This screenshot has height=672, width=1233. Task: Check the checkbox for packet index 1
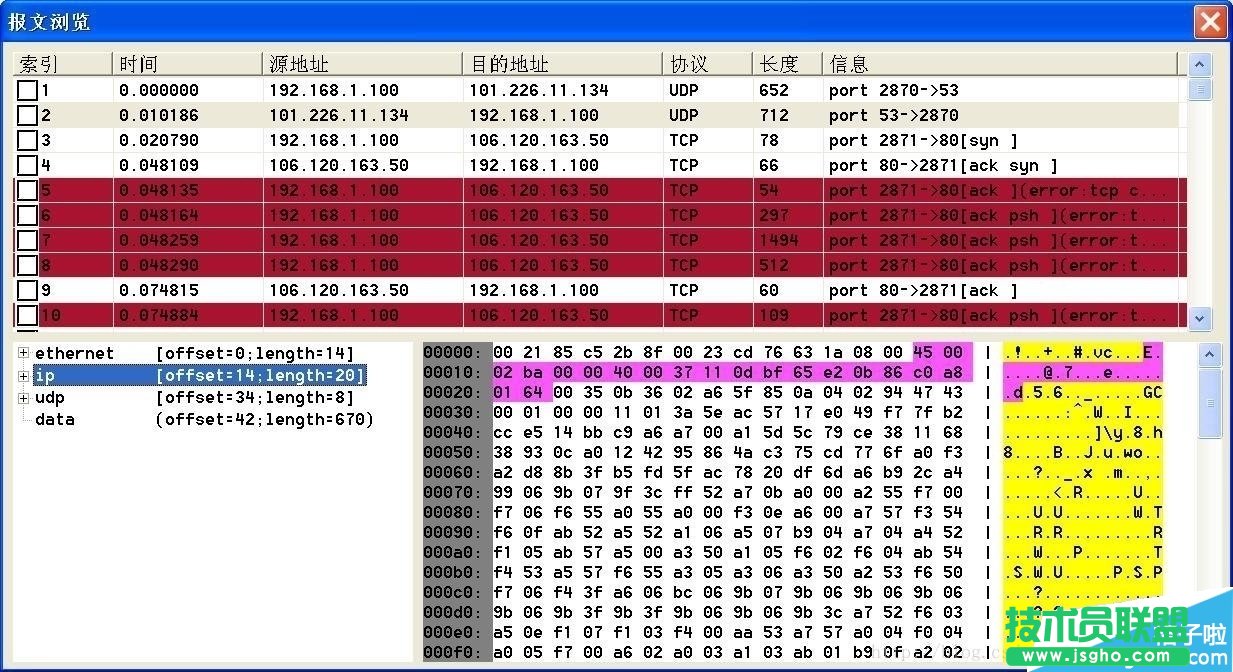point(27,90)
